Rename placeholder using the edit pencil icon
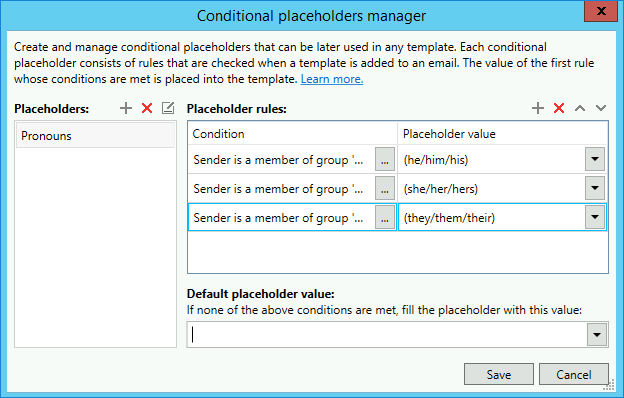The width and height of the screenshot is (624, 398). point(168,108)
